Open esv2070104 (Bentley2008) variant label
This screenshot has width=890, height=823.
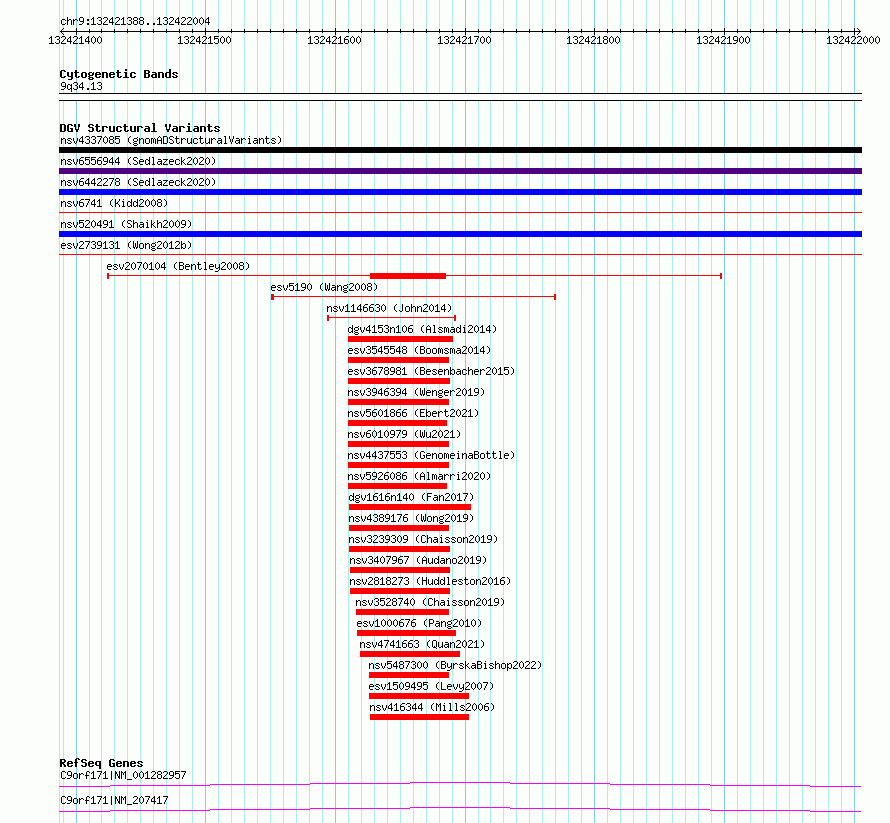tap(178, 266)
